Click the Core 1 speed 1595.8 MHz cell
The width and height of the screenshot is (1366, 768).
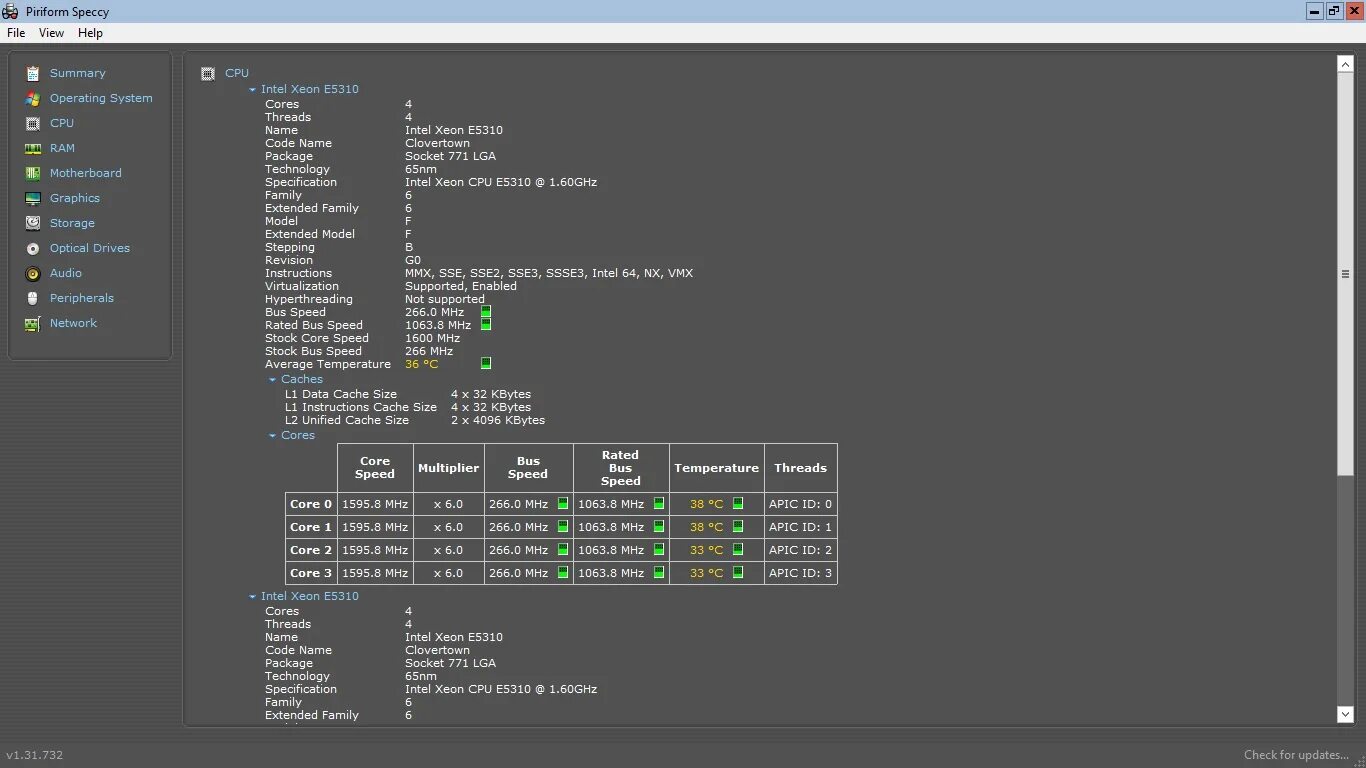[x=375, y=527]
